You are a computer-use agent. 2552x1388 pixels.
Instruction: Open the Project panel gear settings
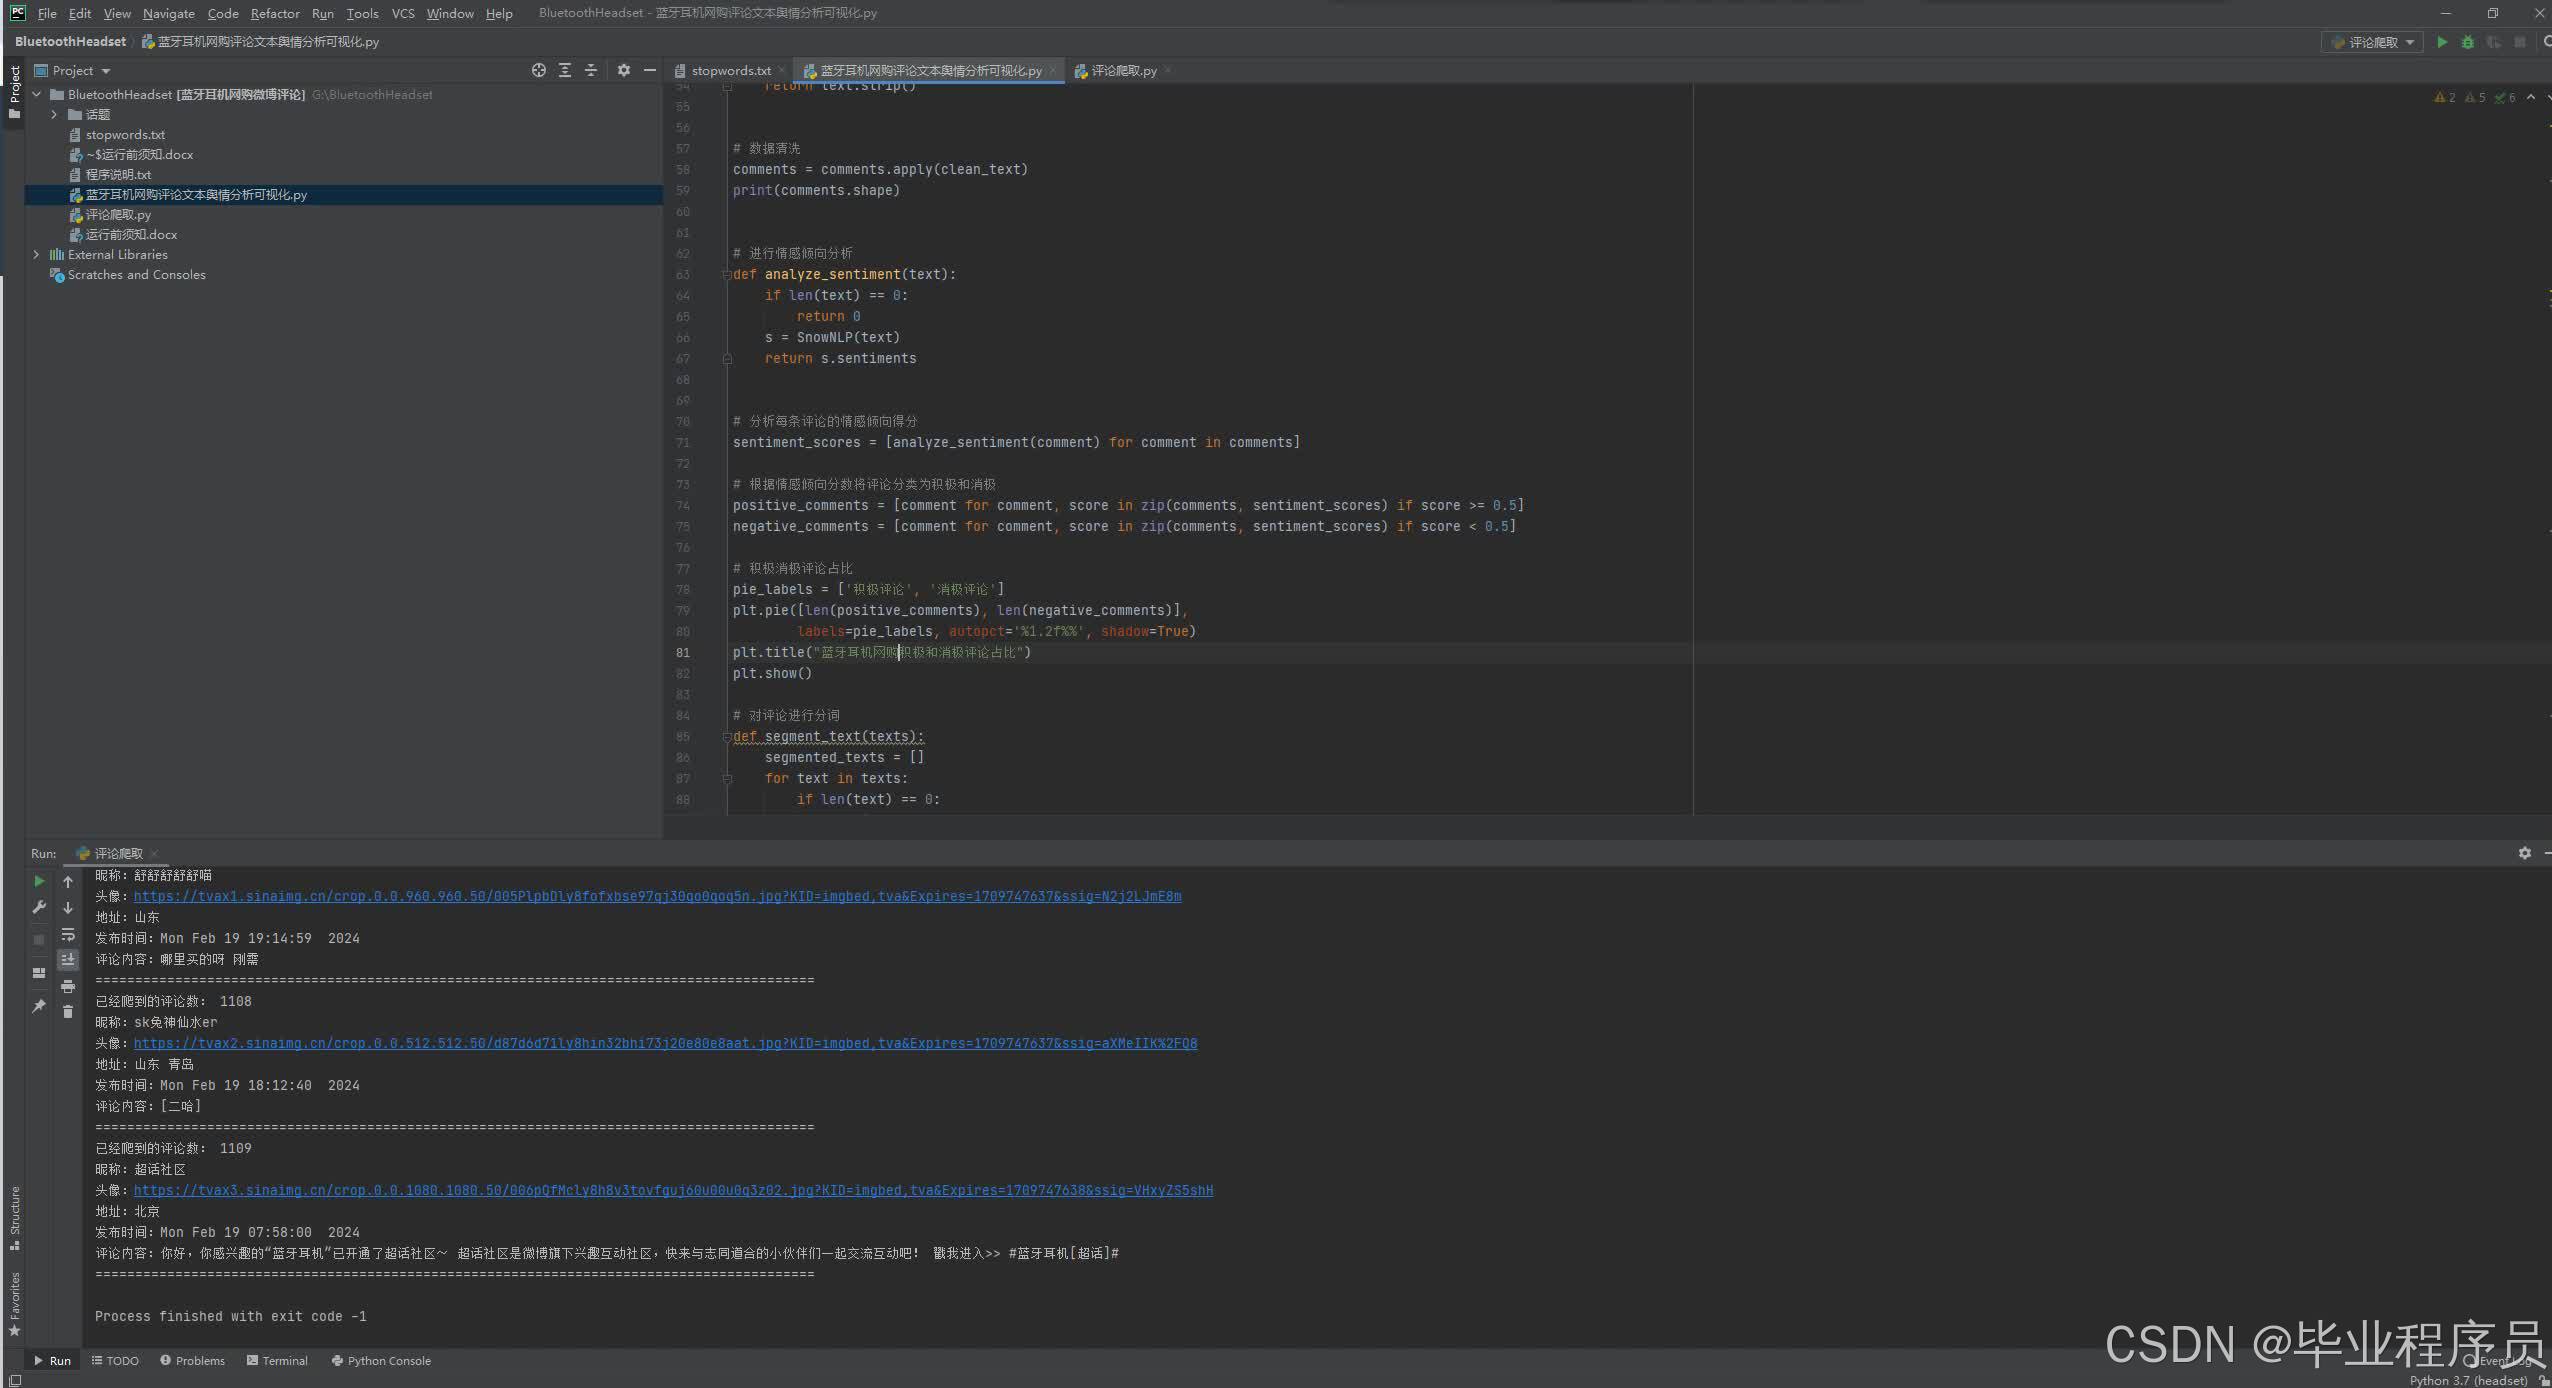pyautogui.click(x=624, y=70)
